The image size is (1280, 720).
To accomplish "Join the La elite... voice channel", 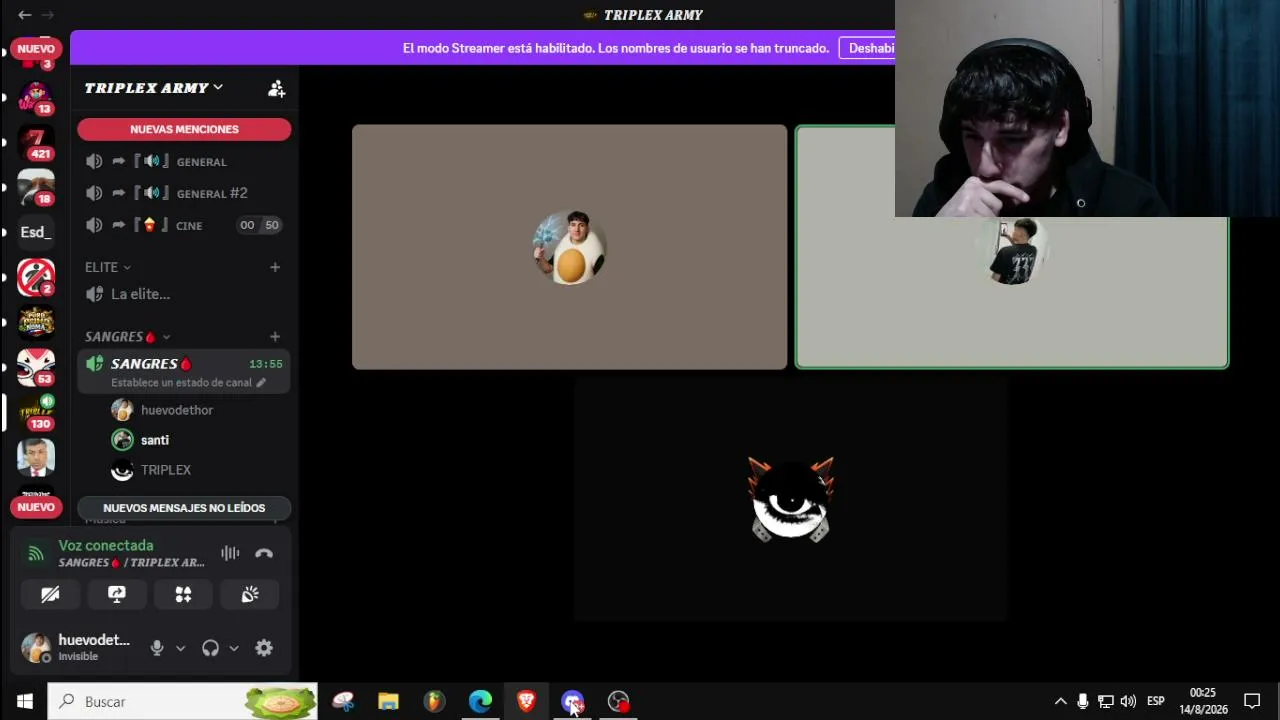I will (184, 294).
